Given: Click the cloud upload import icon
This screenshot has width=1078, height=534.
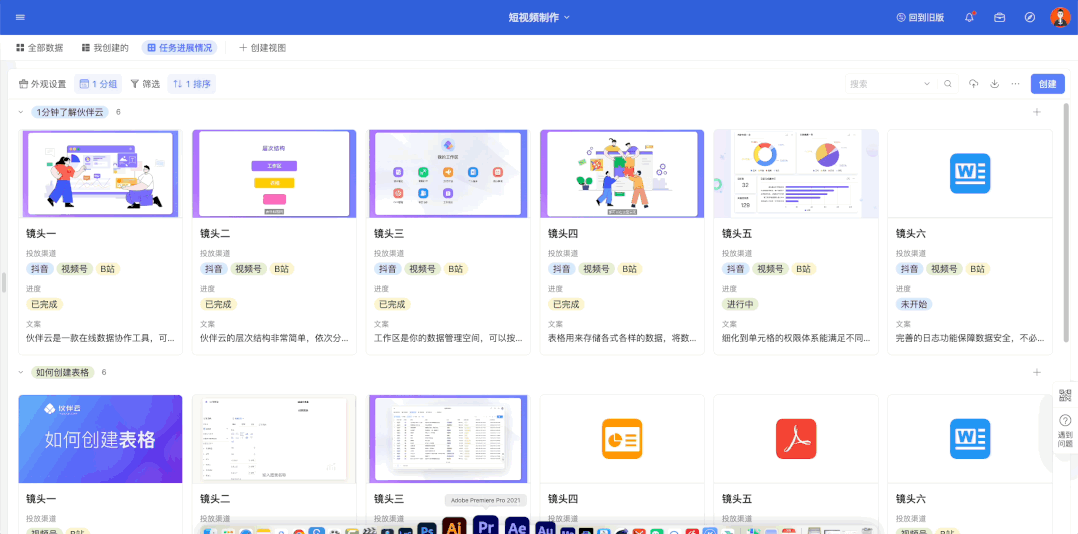Looking at the screenshot, I should click(x=973, y=84).
